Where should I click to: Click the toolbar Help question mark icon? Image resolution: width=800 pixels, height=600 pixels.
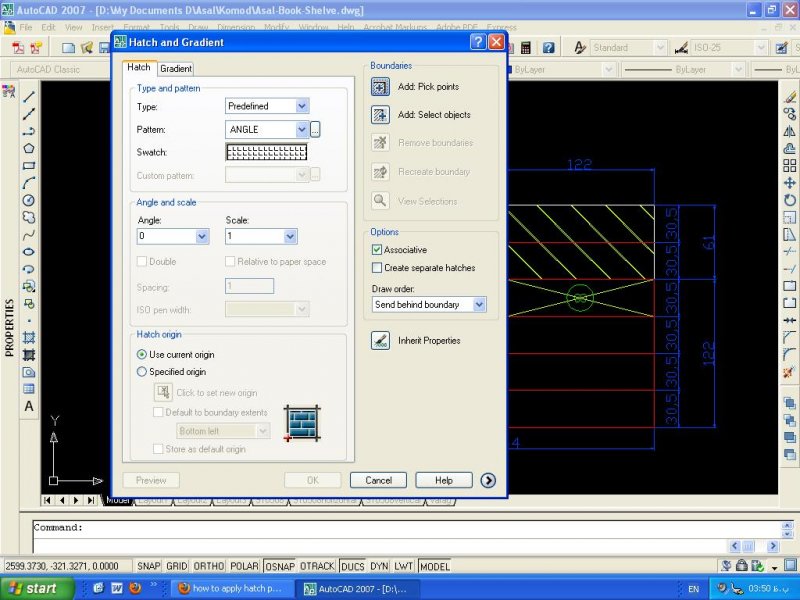548,48
